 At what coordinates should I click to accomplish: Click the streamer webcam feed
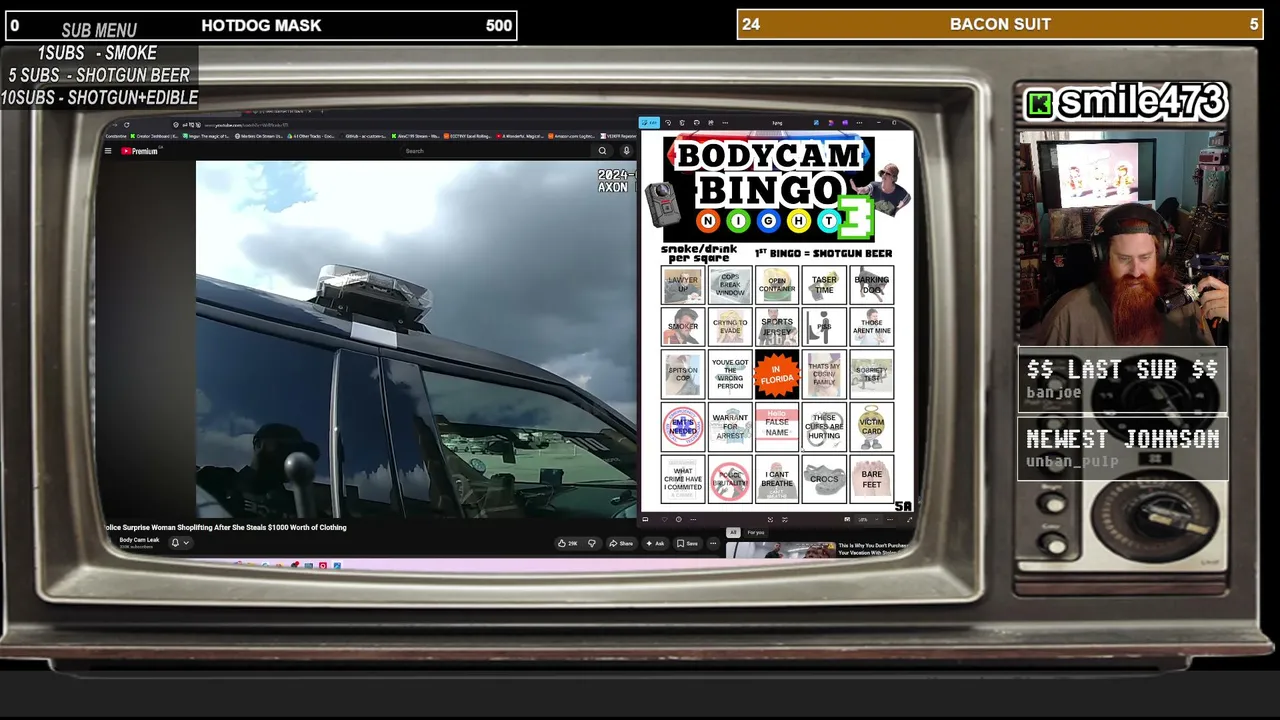[x=1121, y=236]
